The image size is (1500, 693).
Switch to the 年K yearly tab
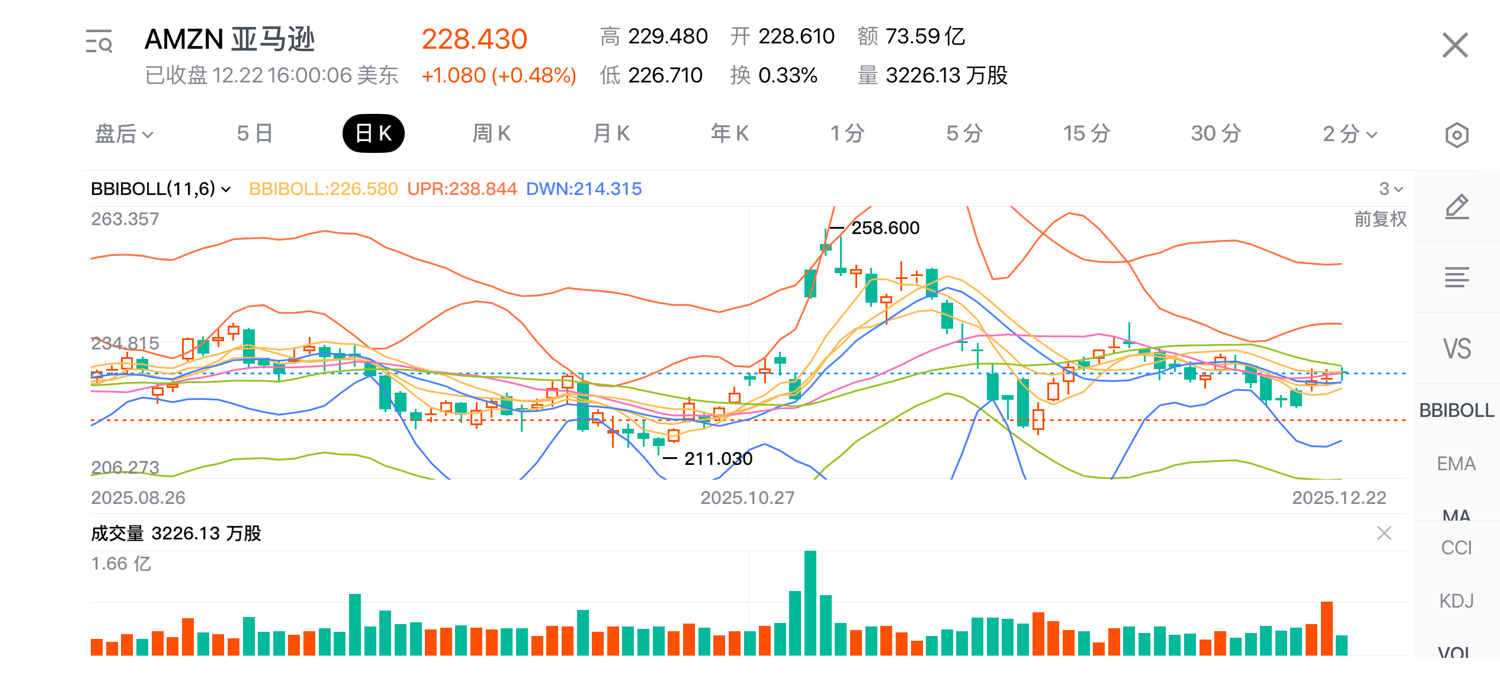point(729,134)
